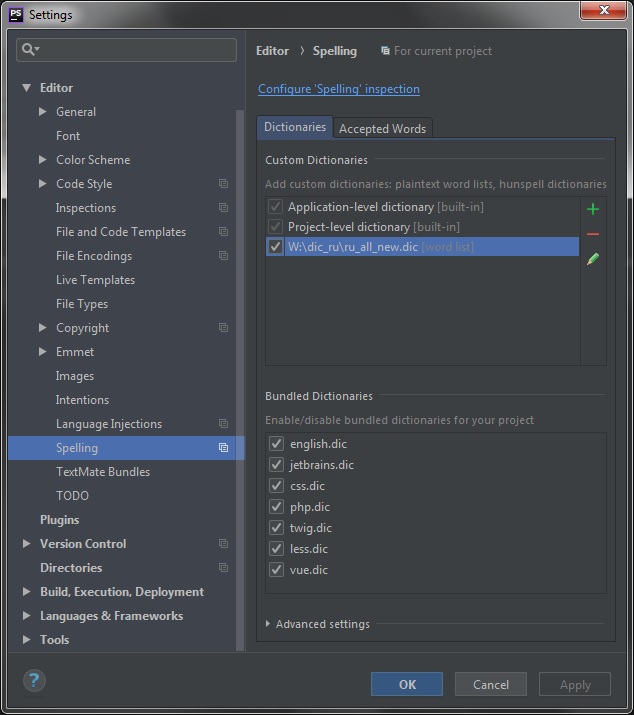Collapse the Editor tree node

click(27, 88)
